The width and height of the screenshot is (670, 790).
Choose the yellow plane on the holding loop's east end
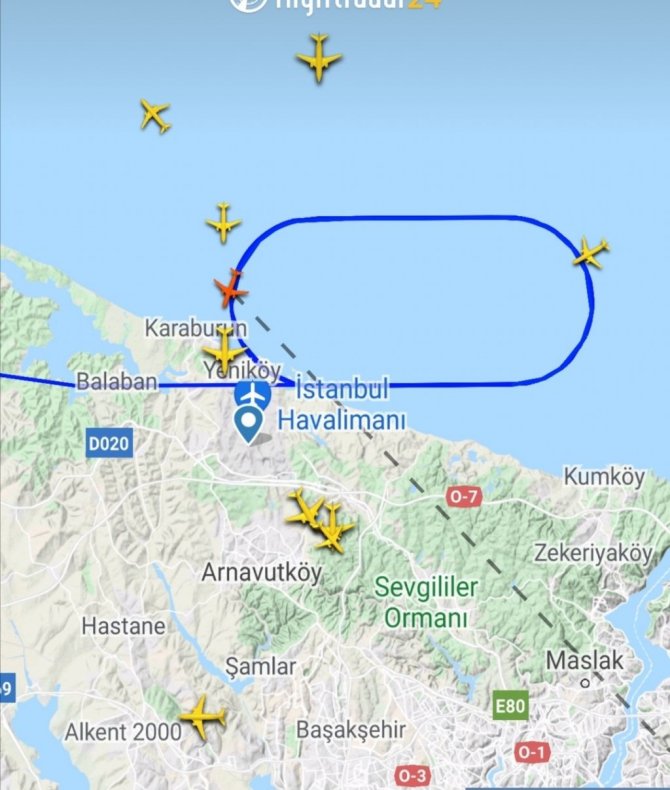click(591, 251)
